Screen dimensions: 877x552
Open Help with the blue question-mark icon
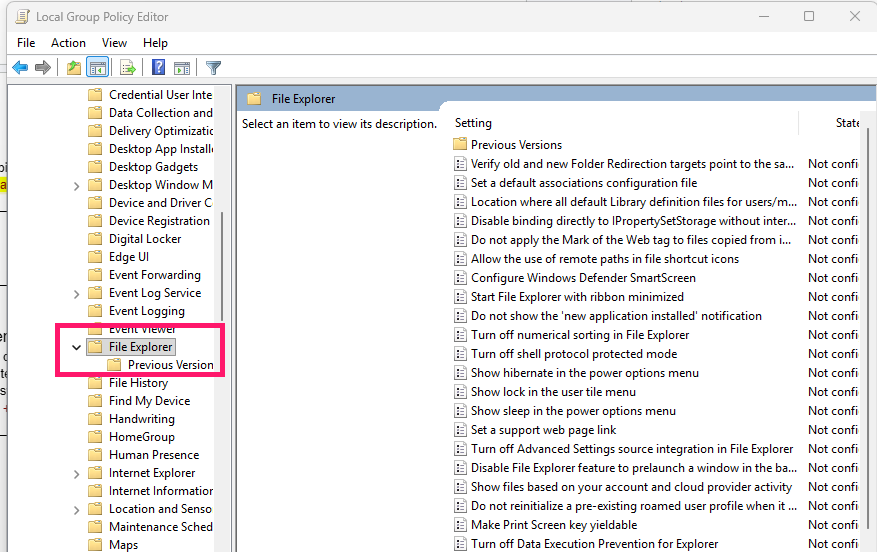[x=159, y=68]
